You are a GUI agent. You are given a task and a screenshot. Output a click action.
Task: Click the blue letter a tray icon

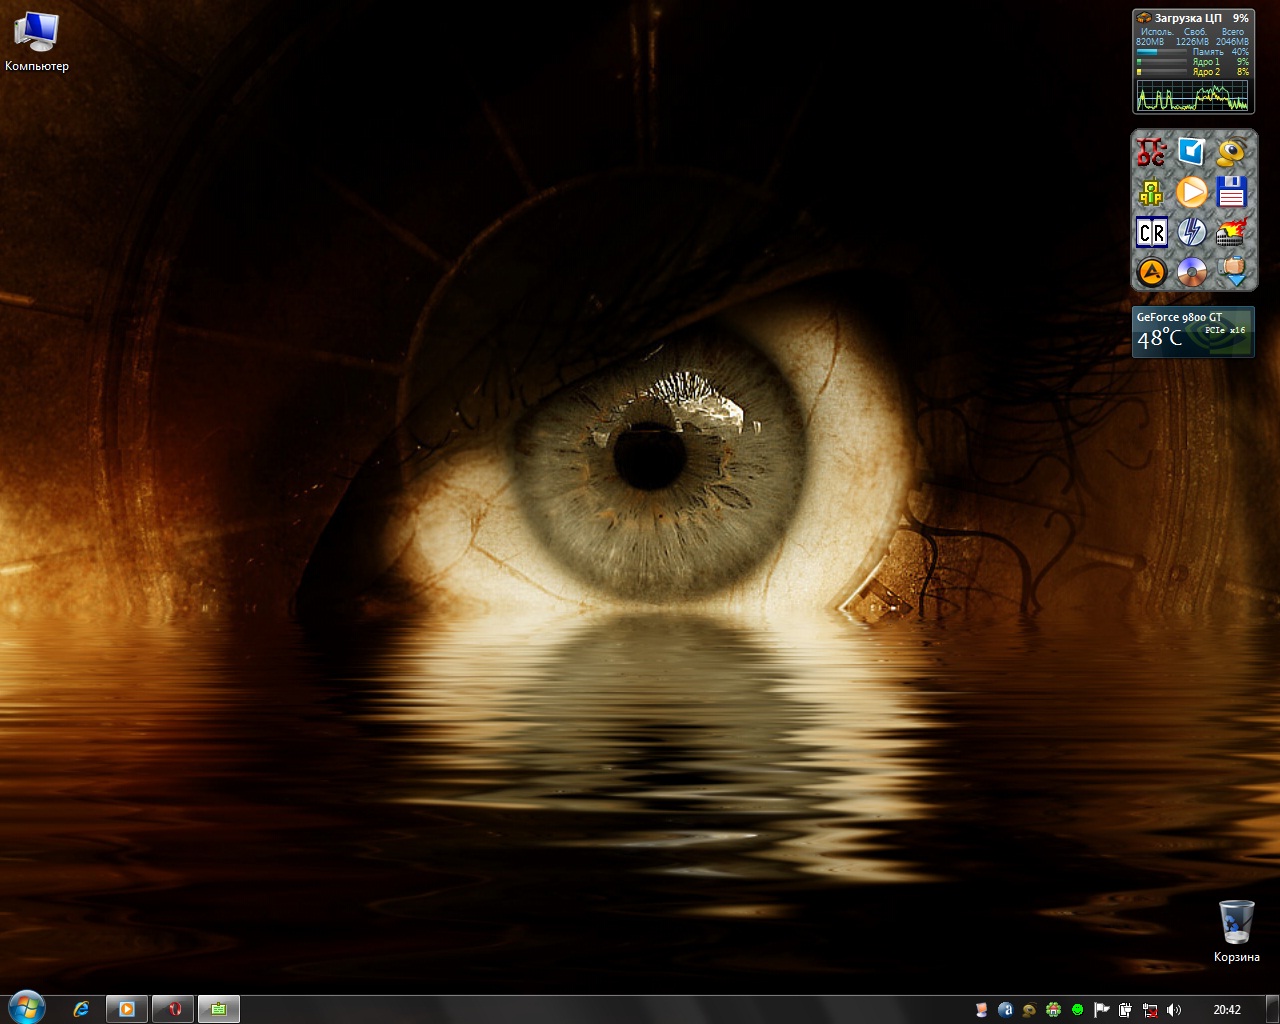click(1006, 1010)
